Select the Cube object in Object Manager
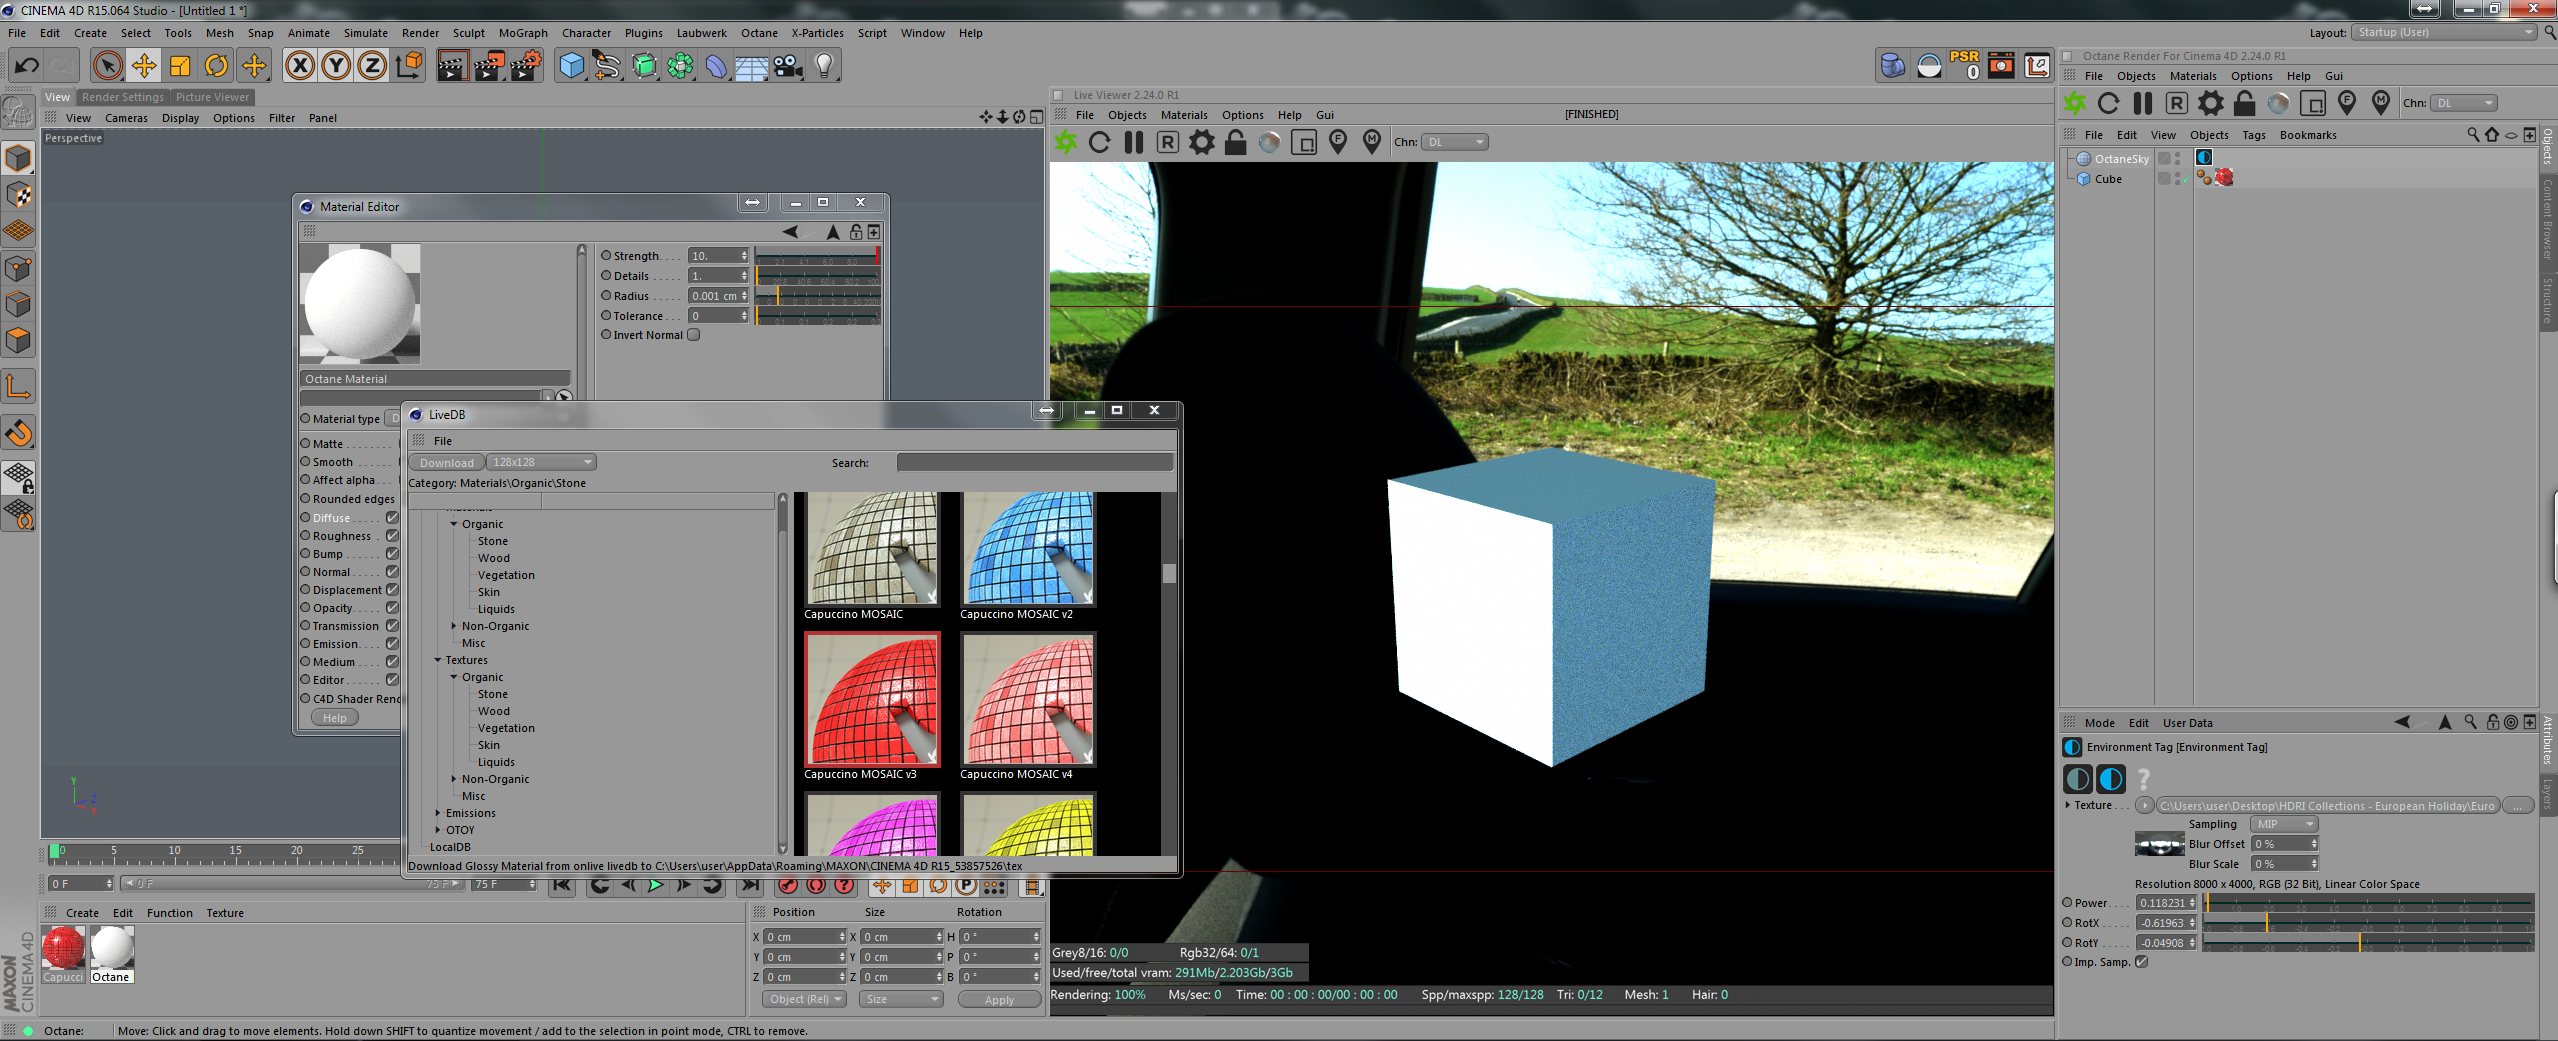The height and width of the screenshot is (1041, 2558). click(2107, 179)
